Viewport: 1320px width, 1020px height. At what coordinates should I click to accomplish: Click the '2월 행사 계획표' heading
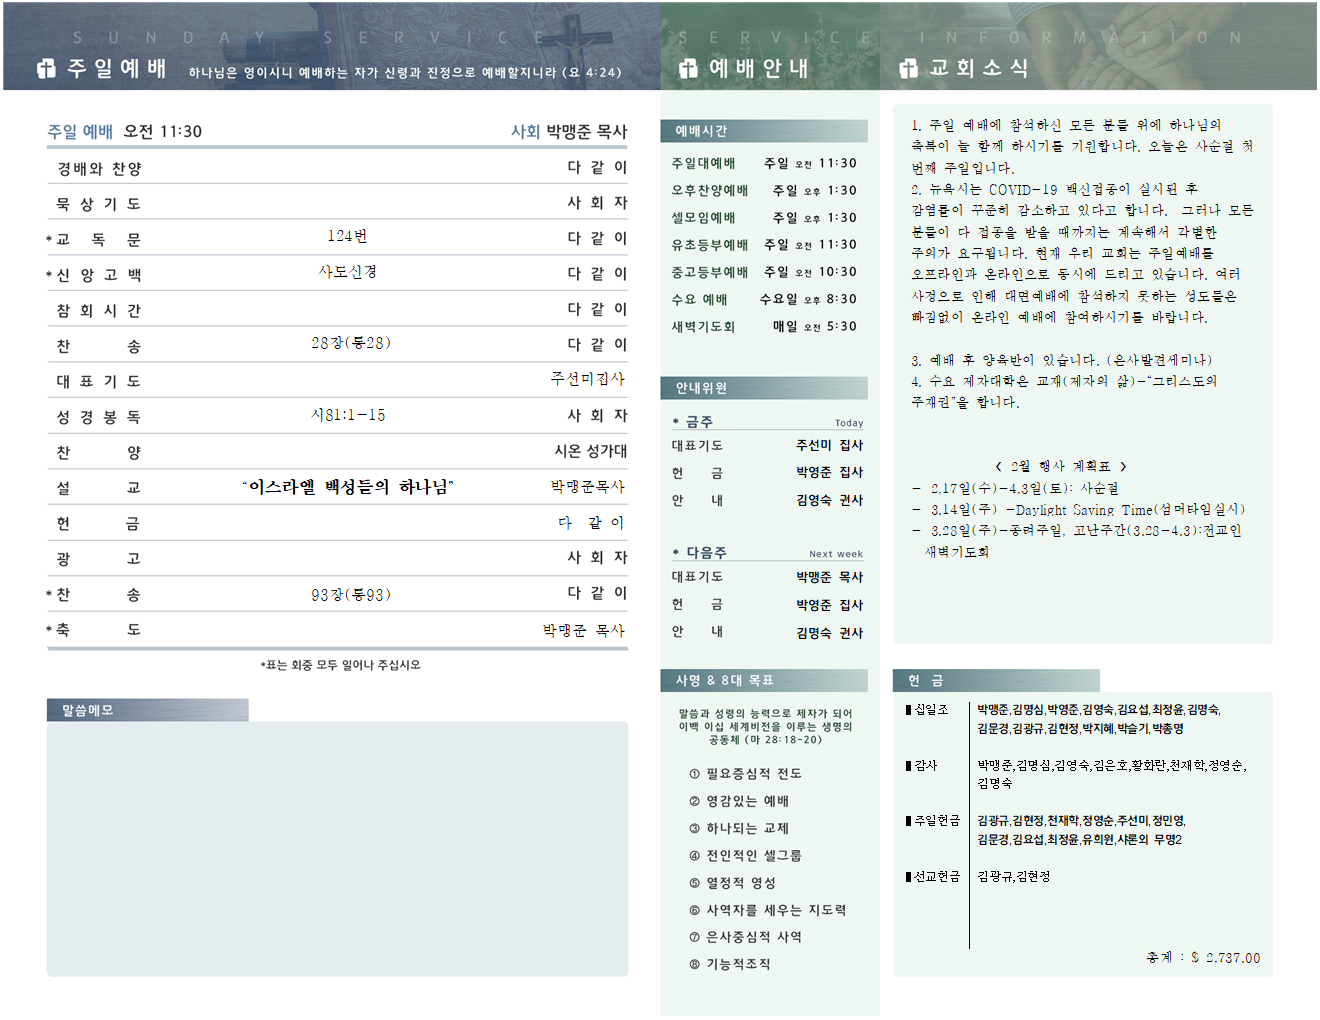tap(1061, 466)
